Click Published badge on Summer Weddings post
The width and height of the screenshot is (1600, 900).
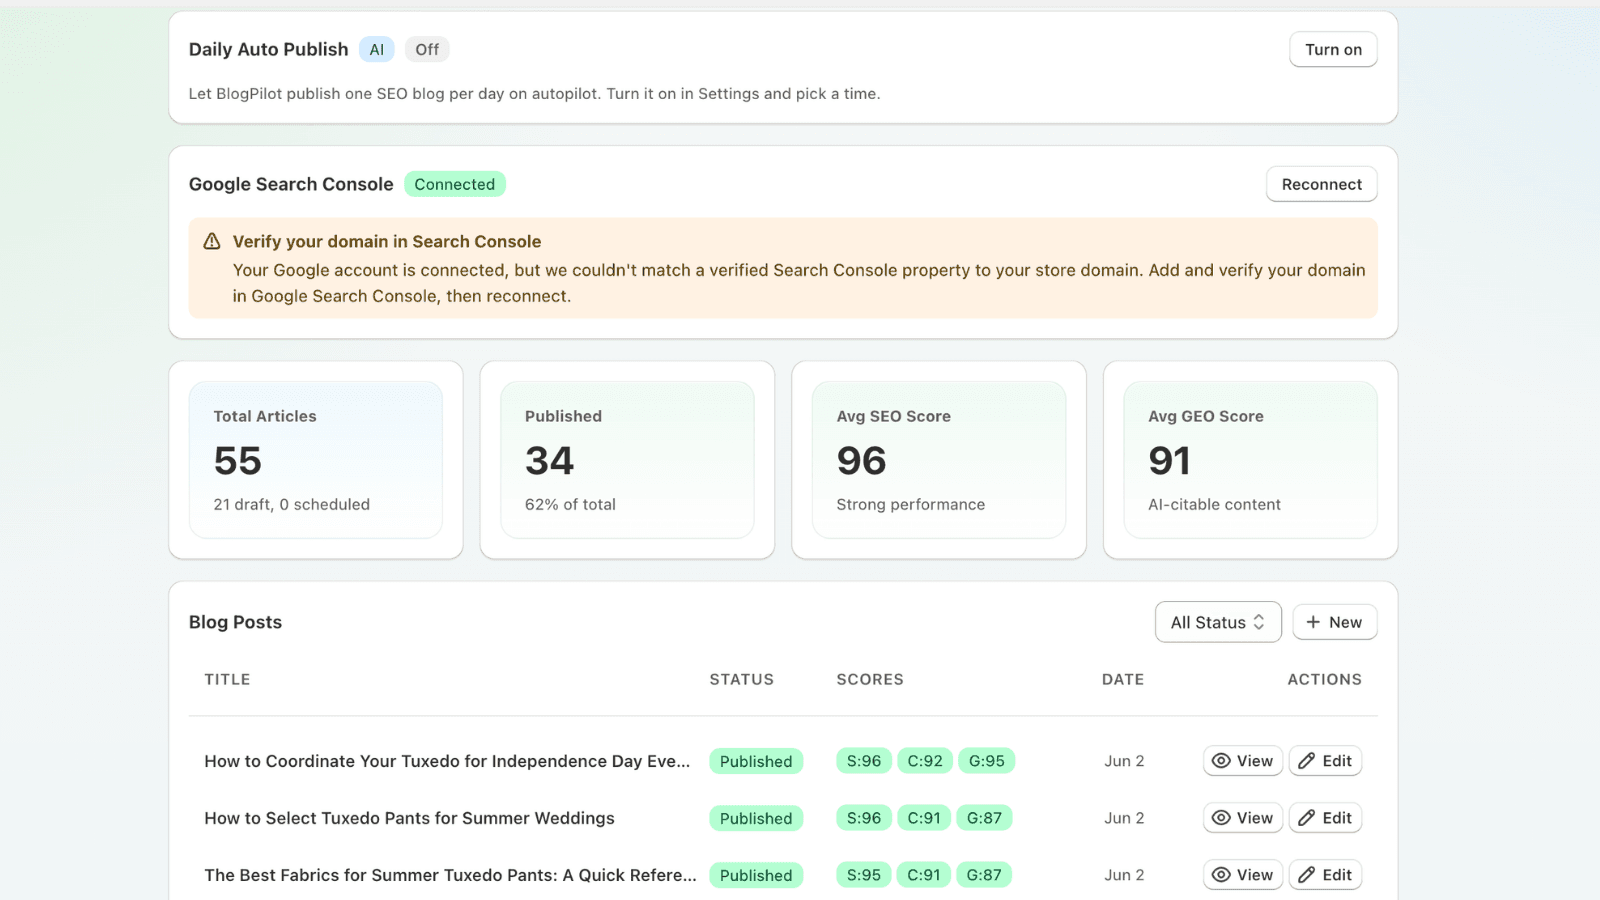pos(756,818)
